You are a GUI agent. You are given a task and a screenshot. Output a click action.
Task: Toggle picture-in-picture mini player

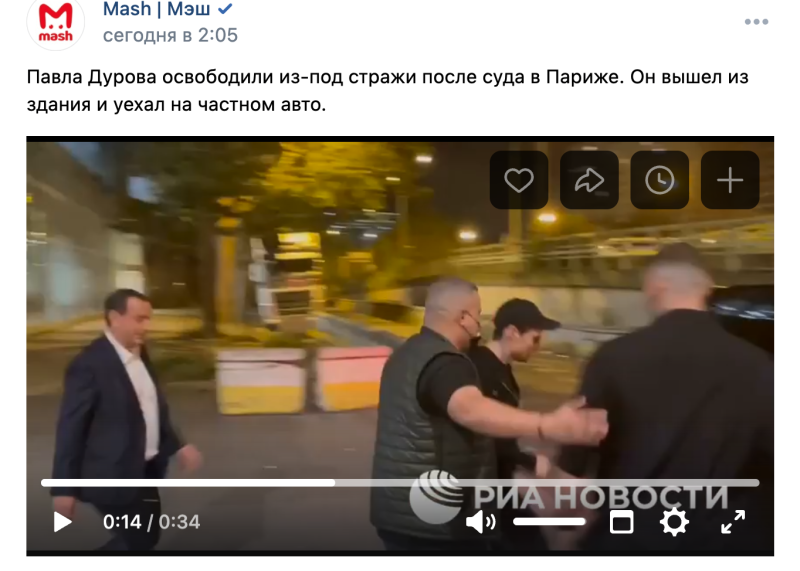click(621, 522)
